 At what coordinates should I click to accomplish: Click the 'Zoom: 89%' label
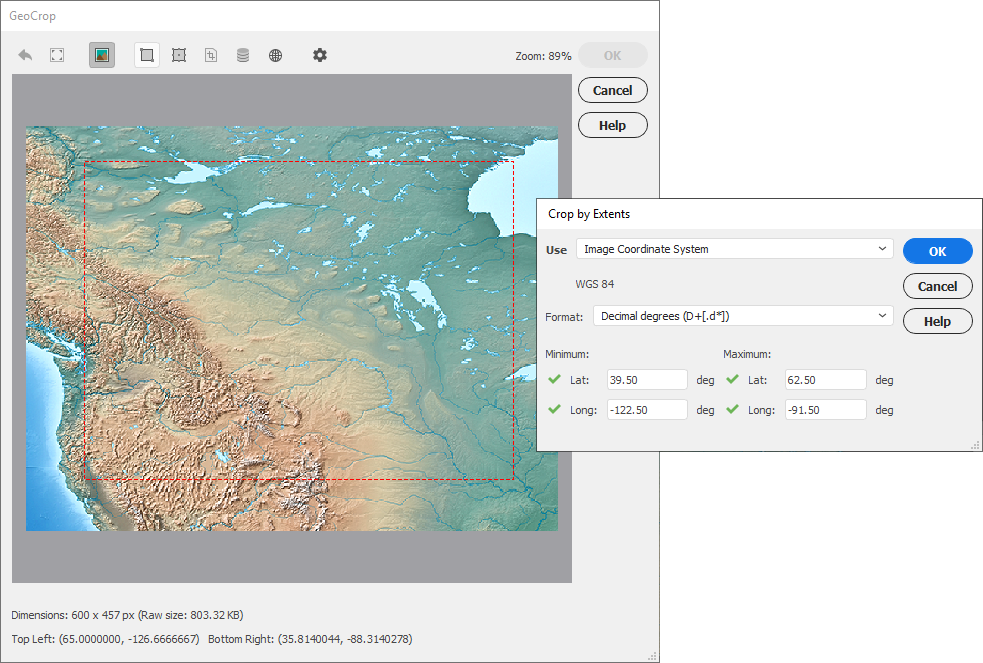pyautogui.click(x=543, y=56)
